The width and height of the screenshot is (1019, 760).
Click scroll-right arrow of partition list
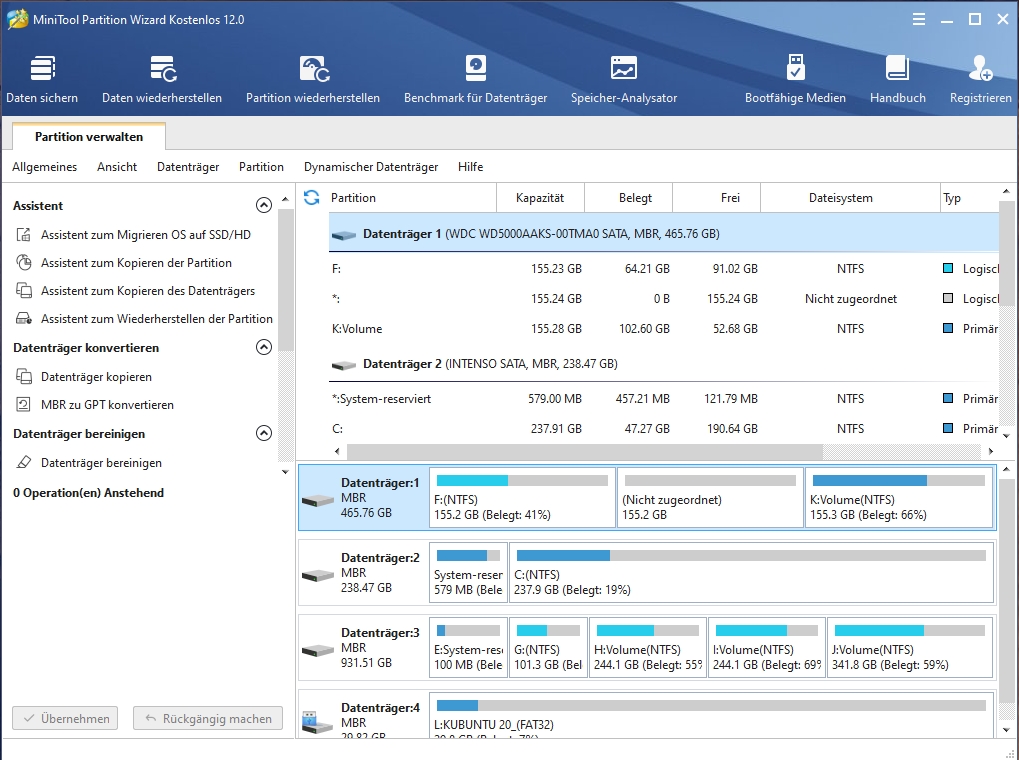pyautogui.click(x=990, y=451)
